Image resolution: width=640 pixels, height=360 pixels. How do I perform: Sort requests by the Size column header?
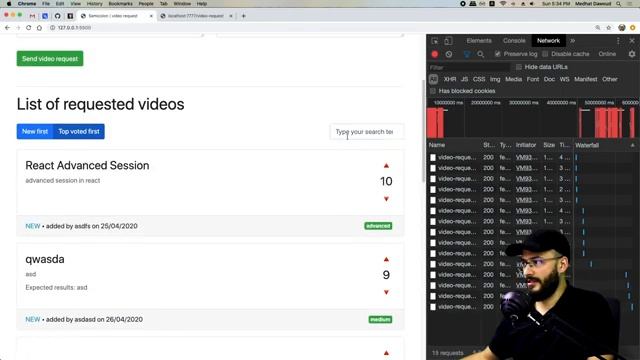(549, 145)
